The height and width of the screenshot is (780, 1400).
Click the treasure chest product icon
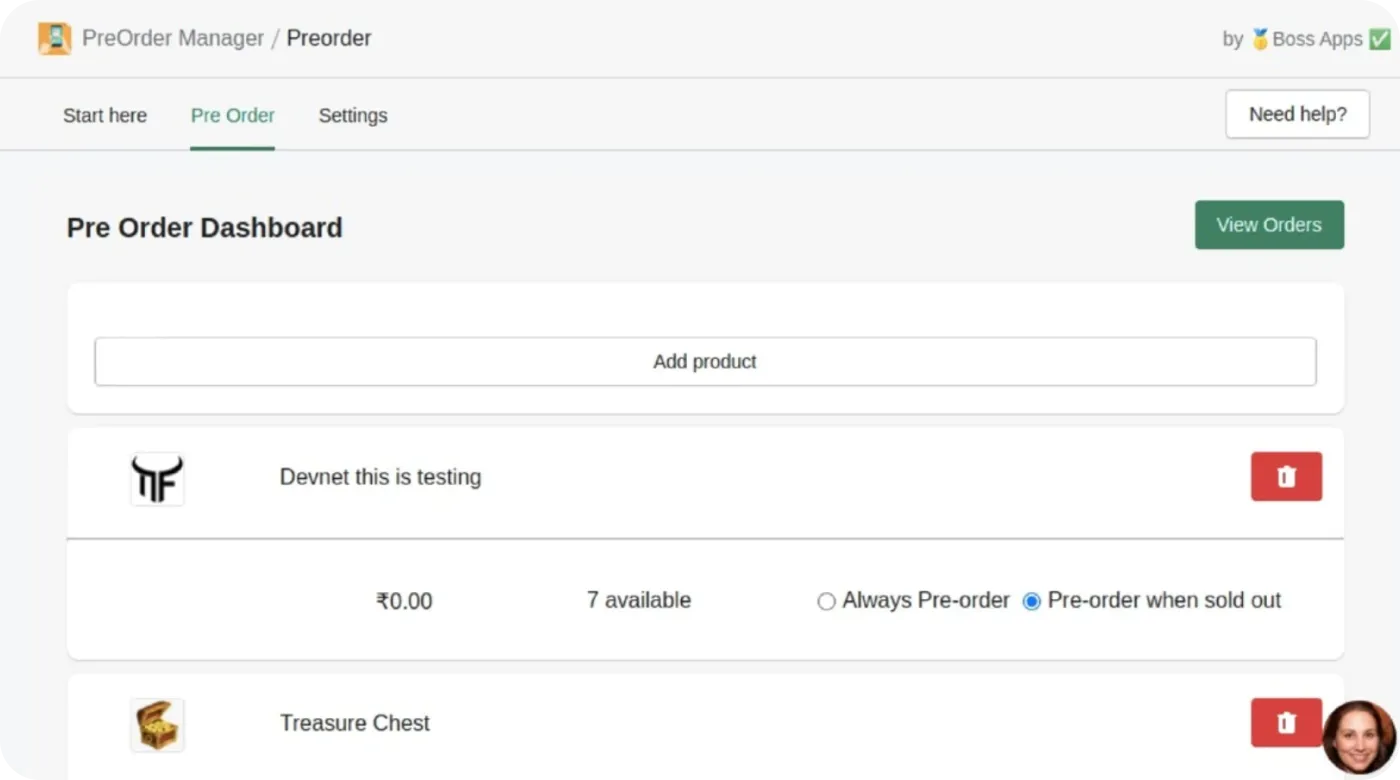tap(156, 724)
